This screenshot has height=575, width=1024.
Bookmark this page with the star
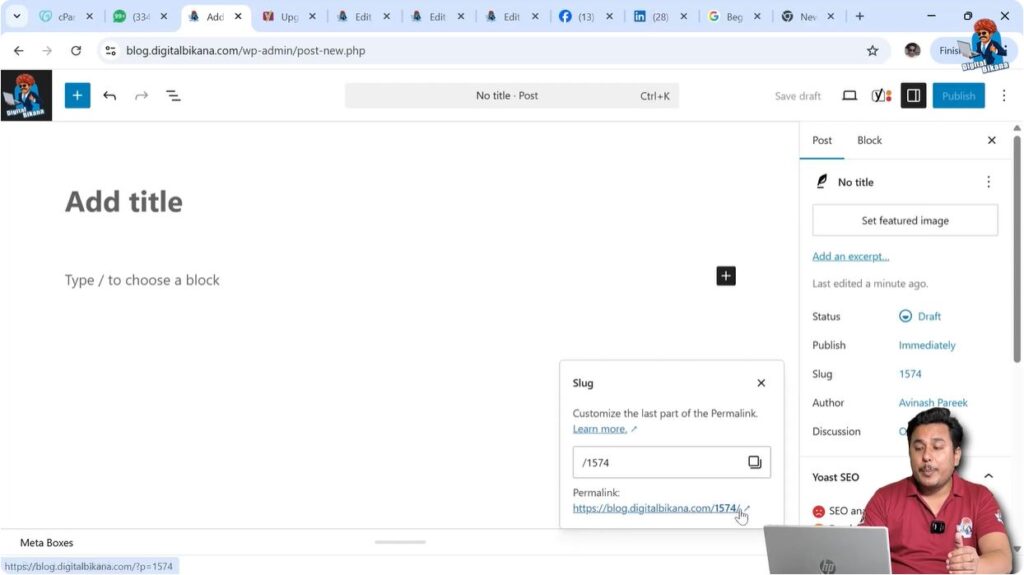872,50
